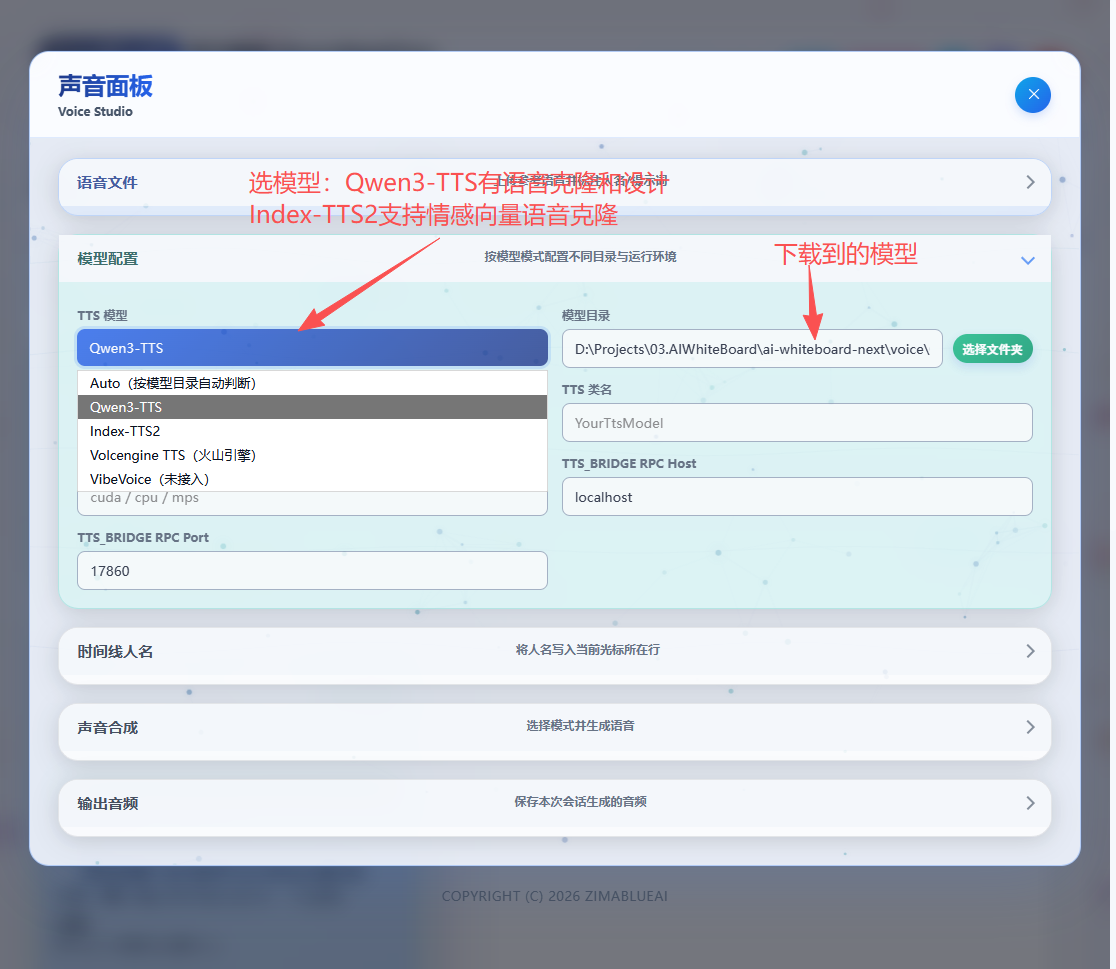Collapse the 模型配置 section chevron

[1027, 259]
